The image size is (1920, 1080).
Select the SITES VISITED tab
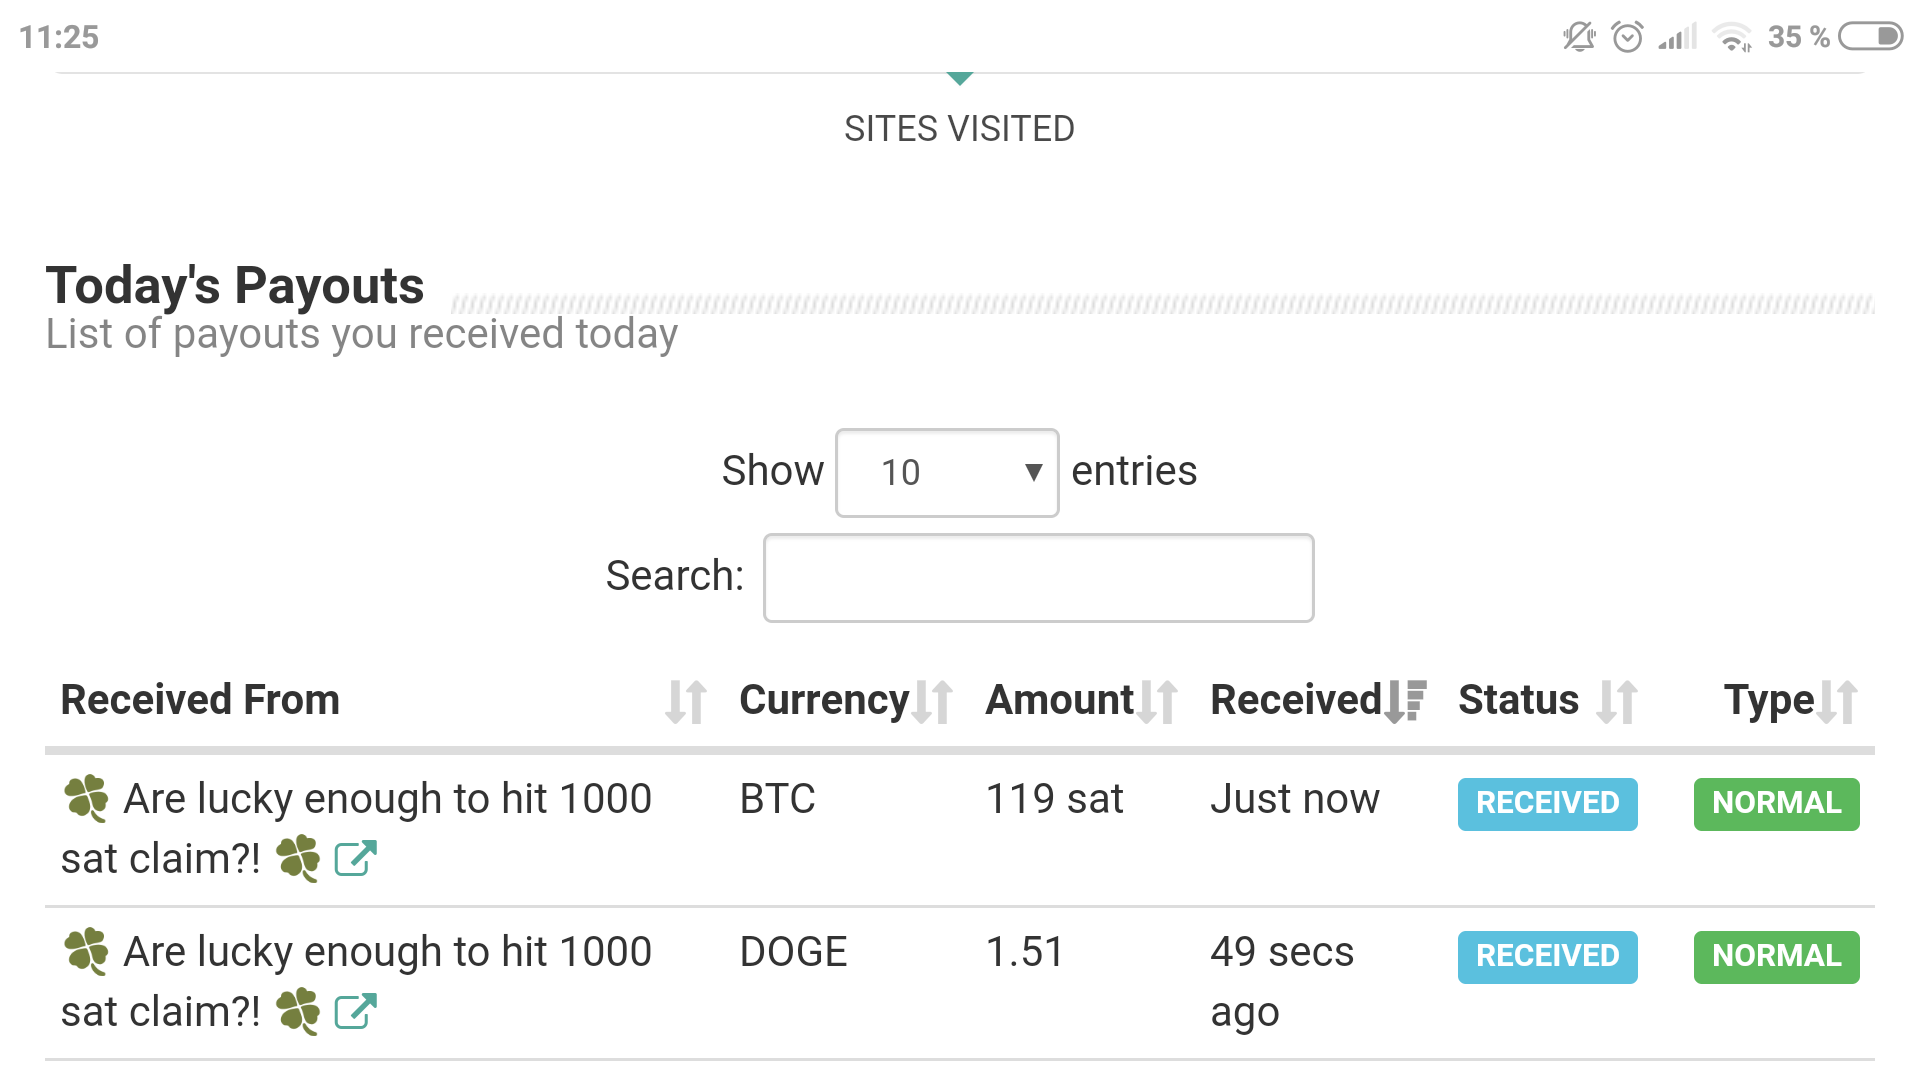tap(959, 129)
